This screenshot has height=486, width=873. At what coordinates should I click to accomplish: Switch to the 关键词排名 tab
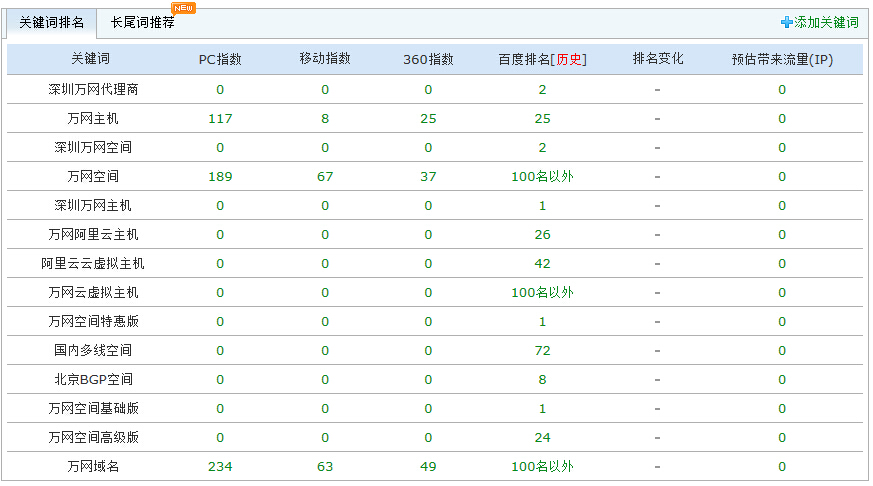[x=51, y=23]
